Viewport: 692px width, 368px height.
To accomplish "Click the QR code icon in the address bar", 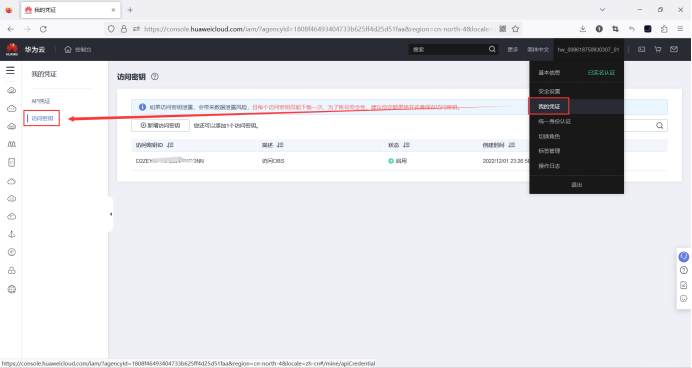I will coord(503,29).
